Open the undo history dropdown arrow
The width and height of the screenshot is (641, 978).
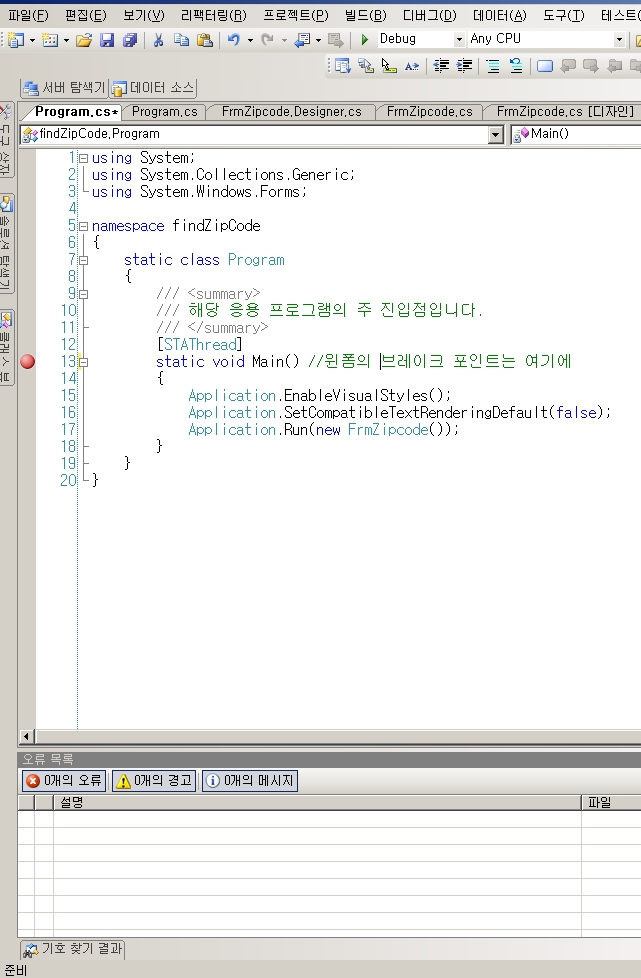coord(250,41)
